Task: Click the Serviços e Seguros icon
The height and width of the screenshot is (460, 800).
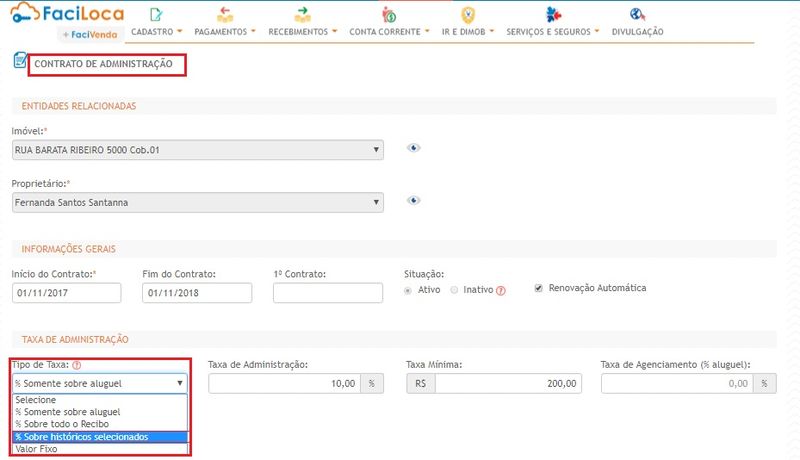Action: [552, 14]
